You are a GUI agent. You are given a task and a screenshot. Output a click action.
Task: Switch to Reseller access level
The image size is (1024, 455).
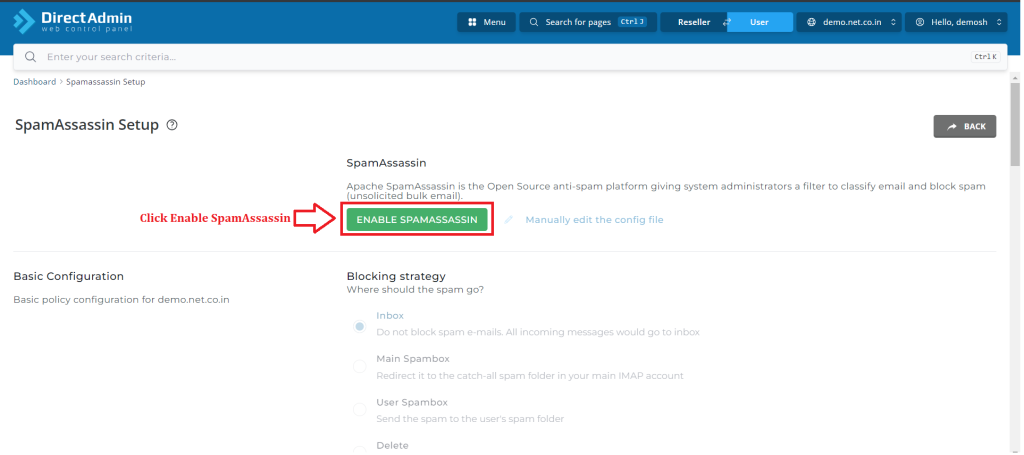(694, 22)
